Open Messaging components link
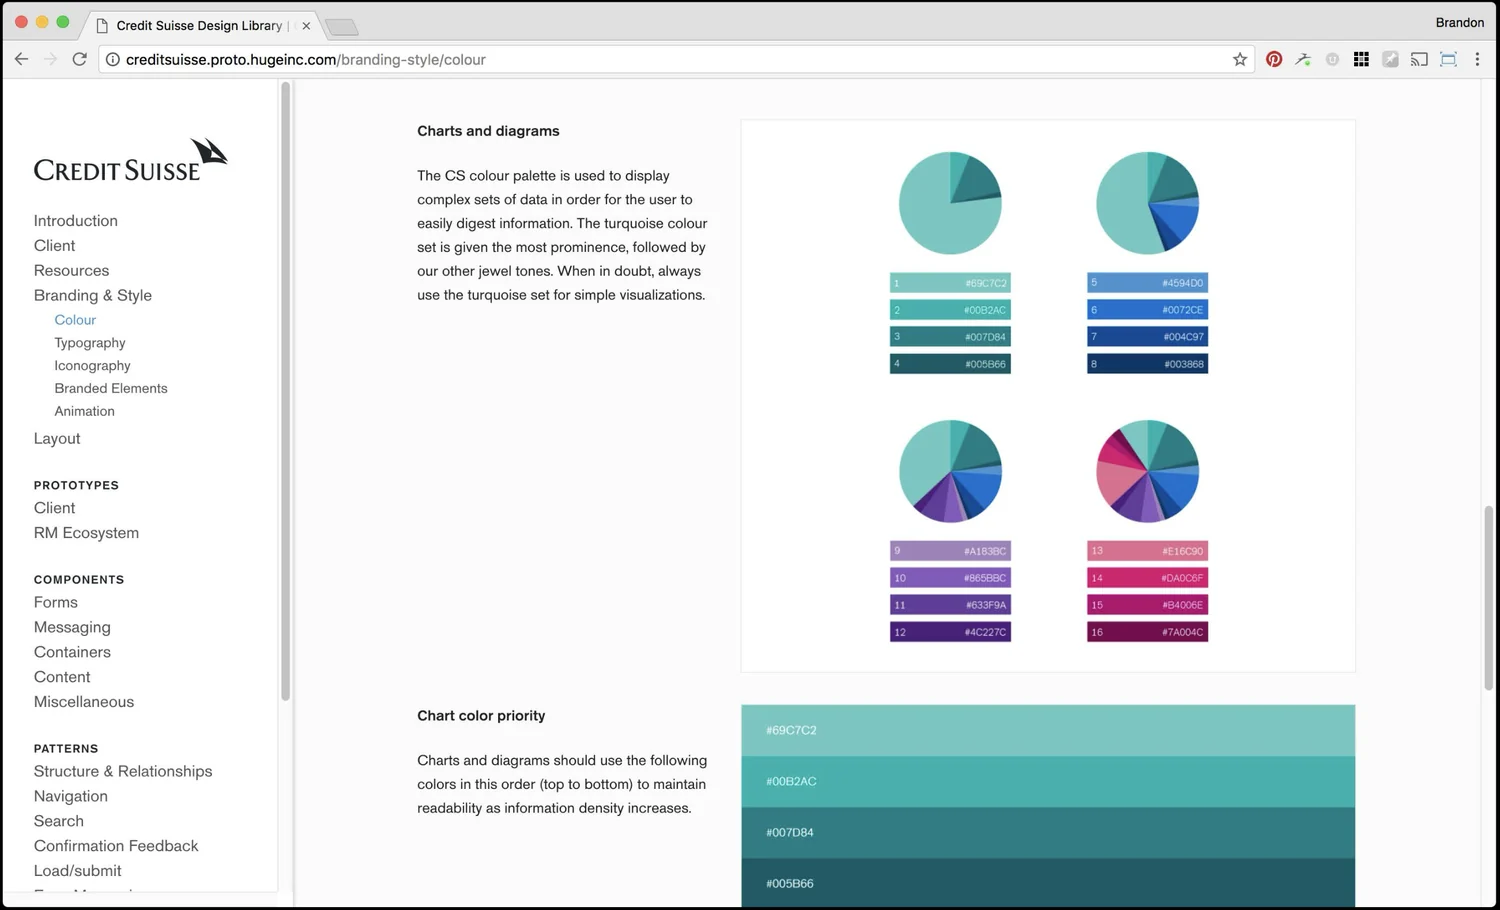This screenshot has width=1500, height=910. point(72,628)
